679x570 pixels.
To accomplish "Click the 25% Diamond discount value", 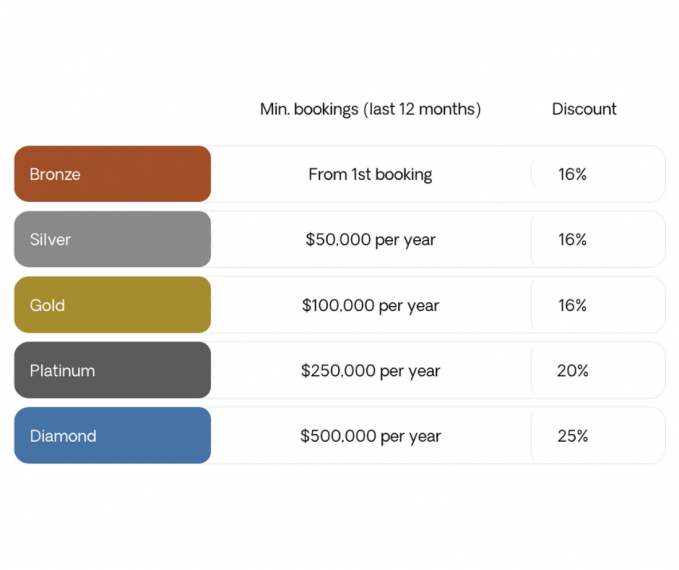I will (x=573, y=436).
